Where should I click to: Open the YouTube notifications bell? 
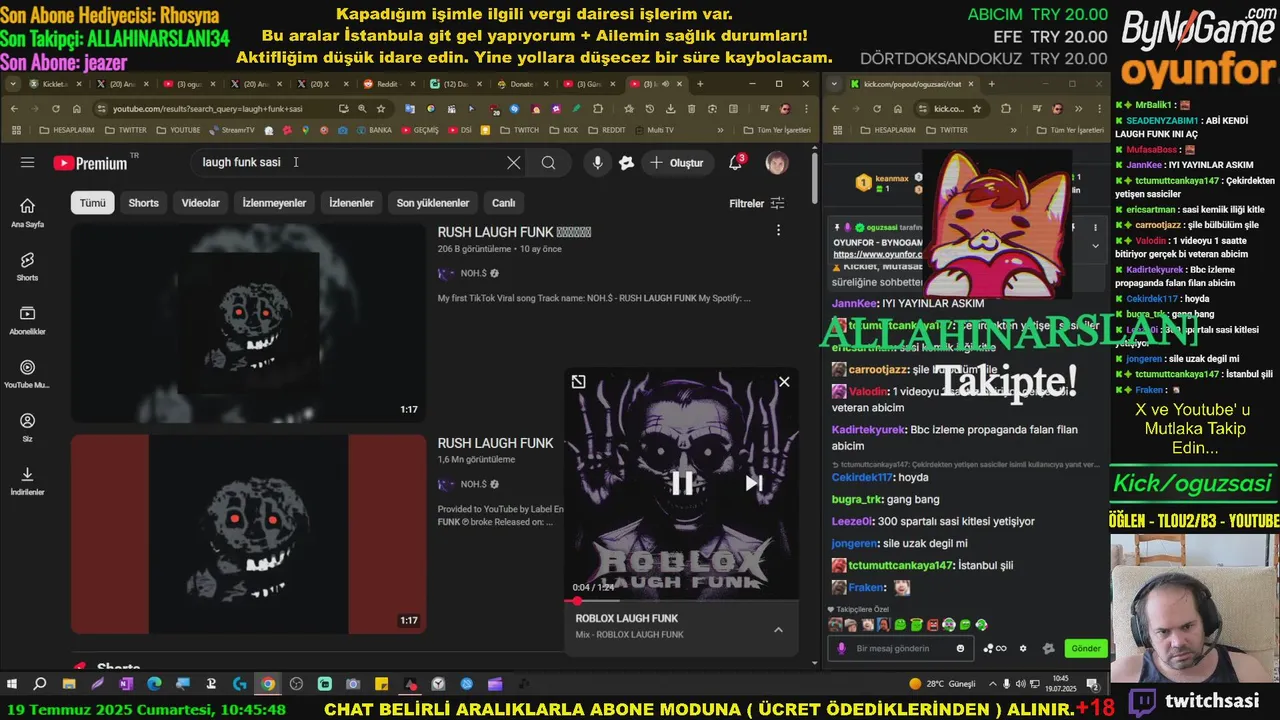(x=735, y=162)
